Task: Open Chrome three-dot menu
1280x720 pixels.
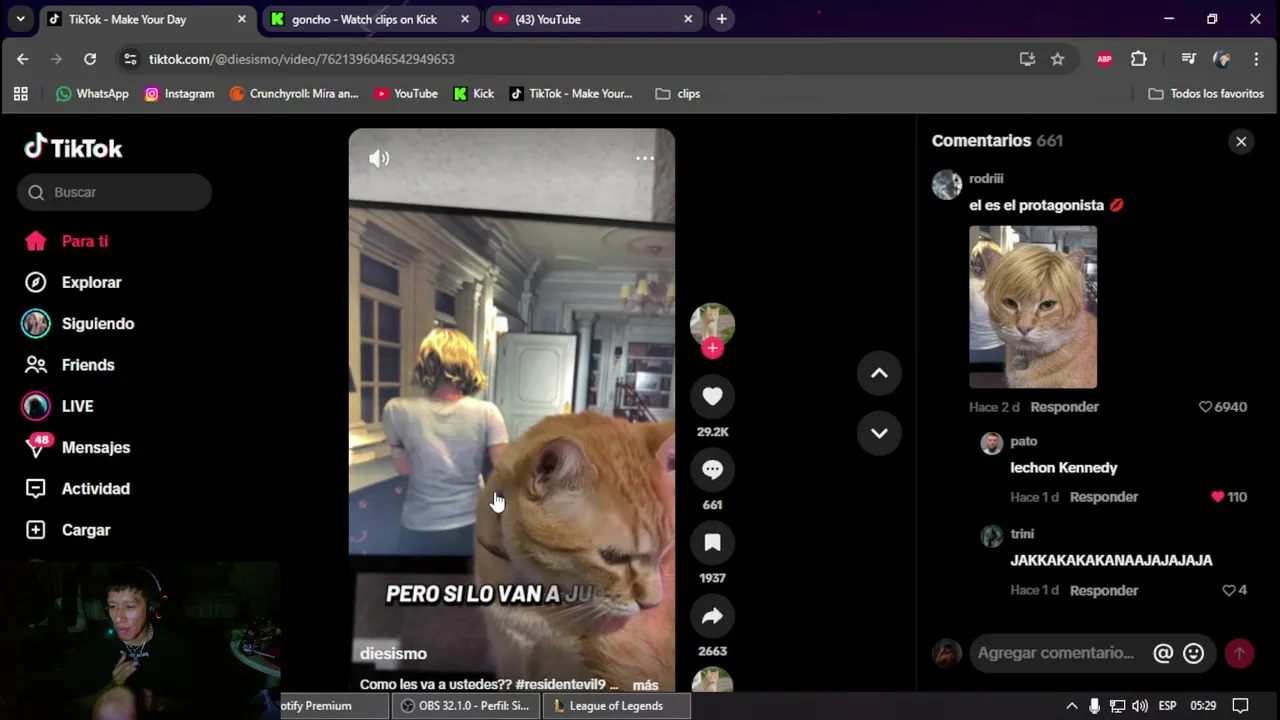Action: pos(1256,59)
